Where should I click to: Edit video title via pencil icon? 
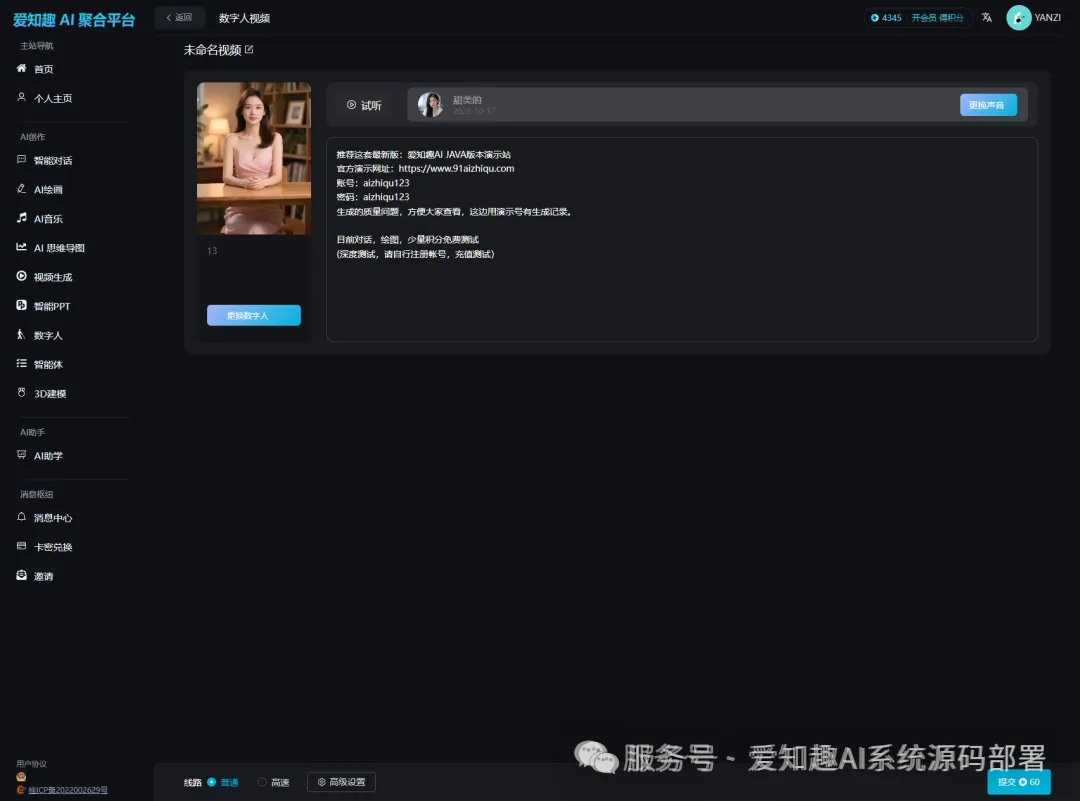pos(249,50)
